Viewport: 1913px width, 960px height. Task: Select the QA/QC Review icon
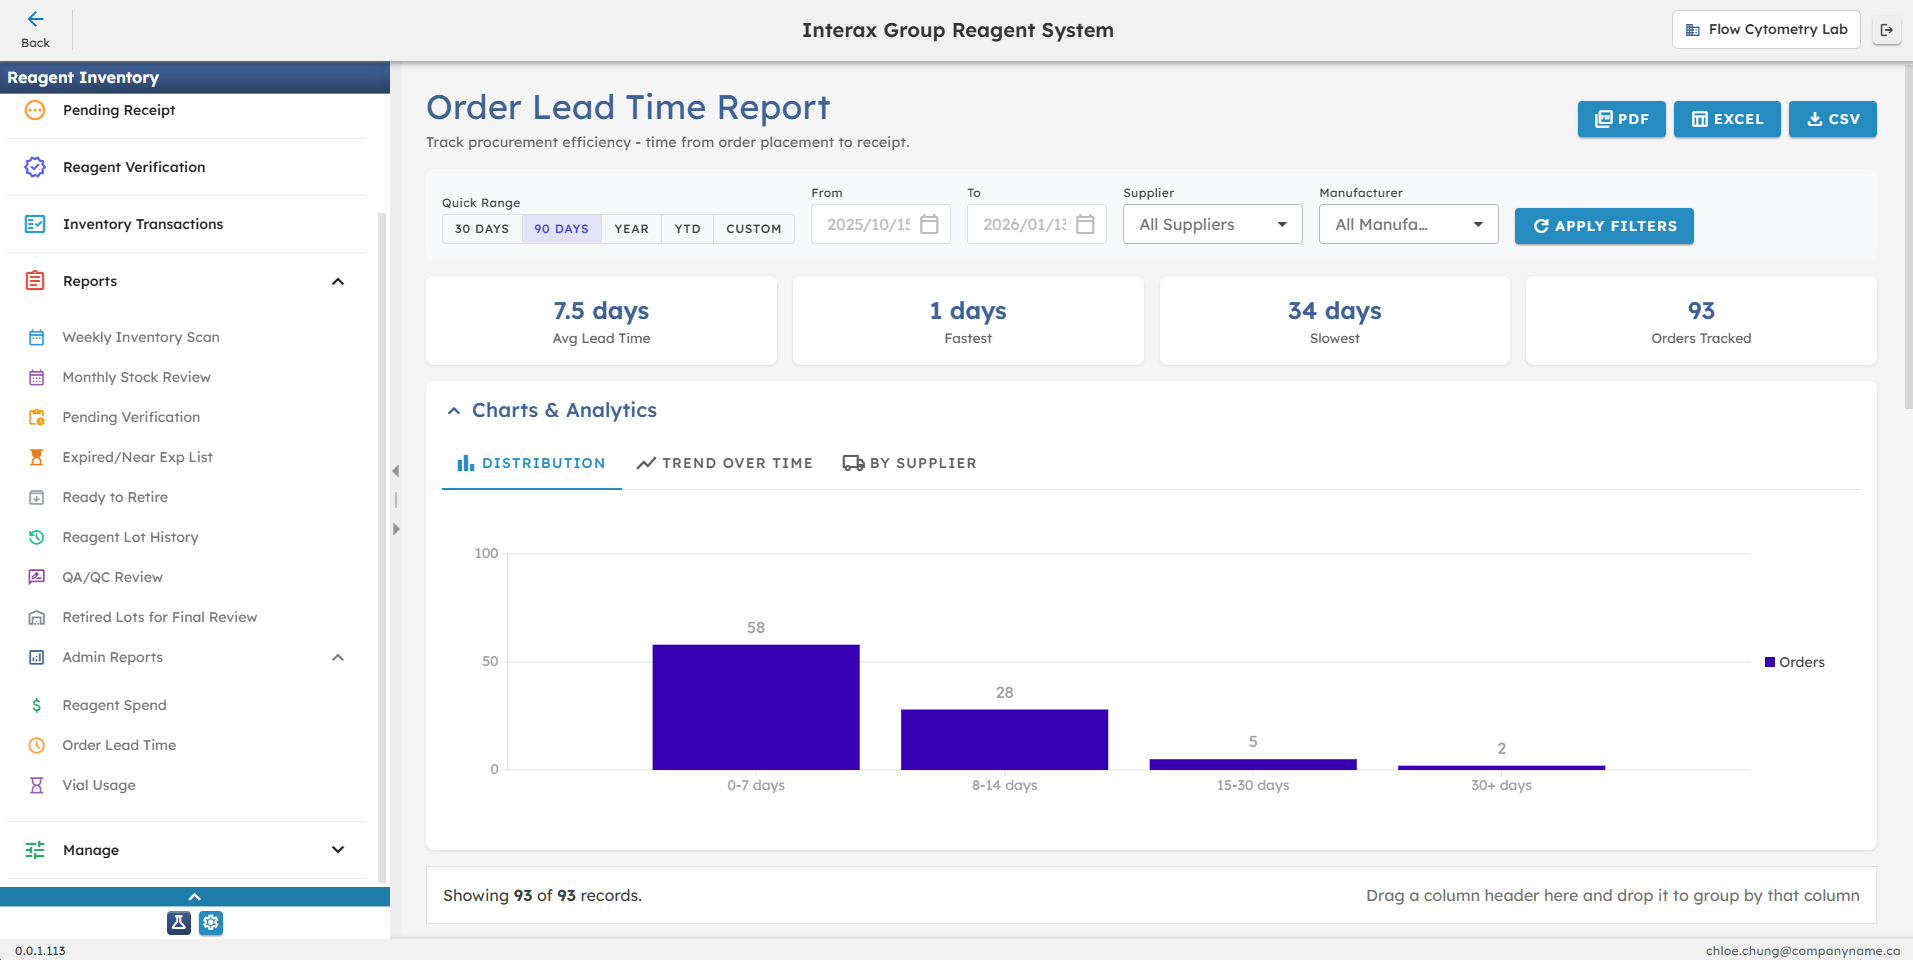tap(37, 577)
